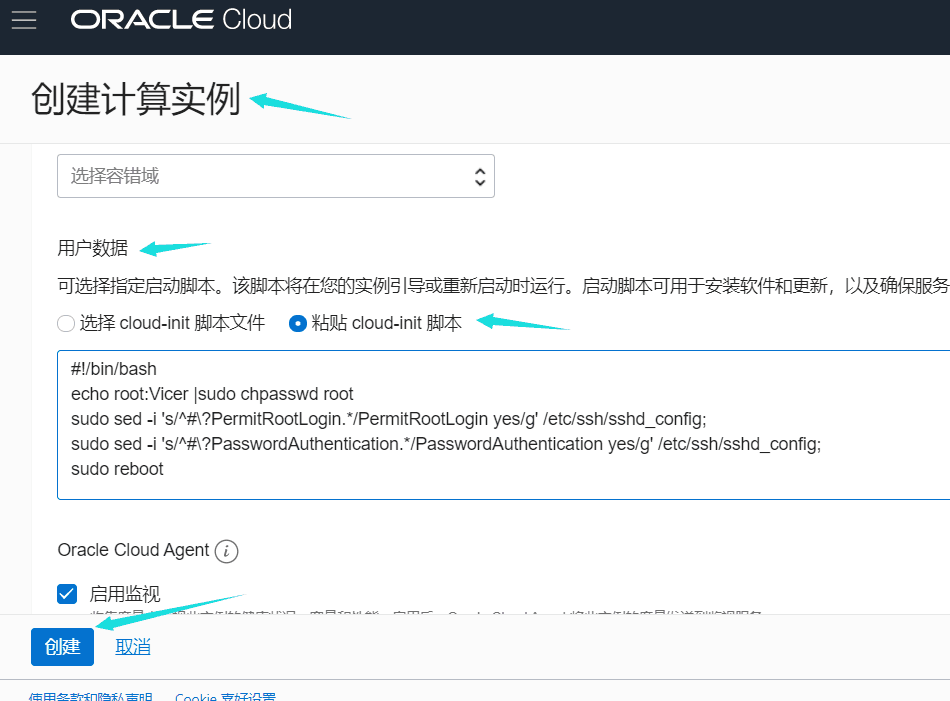The image size is (950, 701).
Task: Click the #!/bin/bash line in the script
Action: click(x=114, y=369)
